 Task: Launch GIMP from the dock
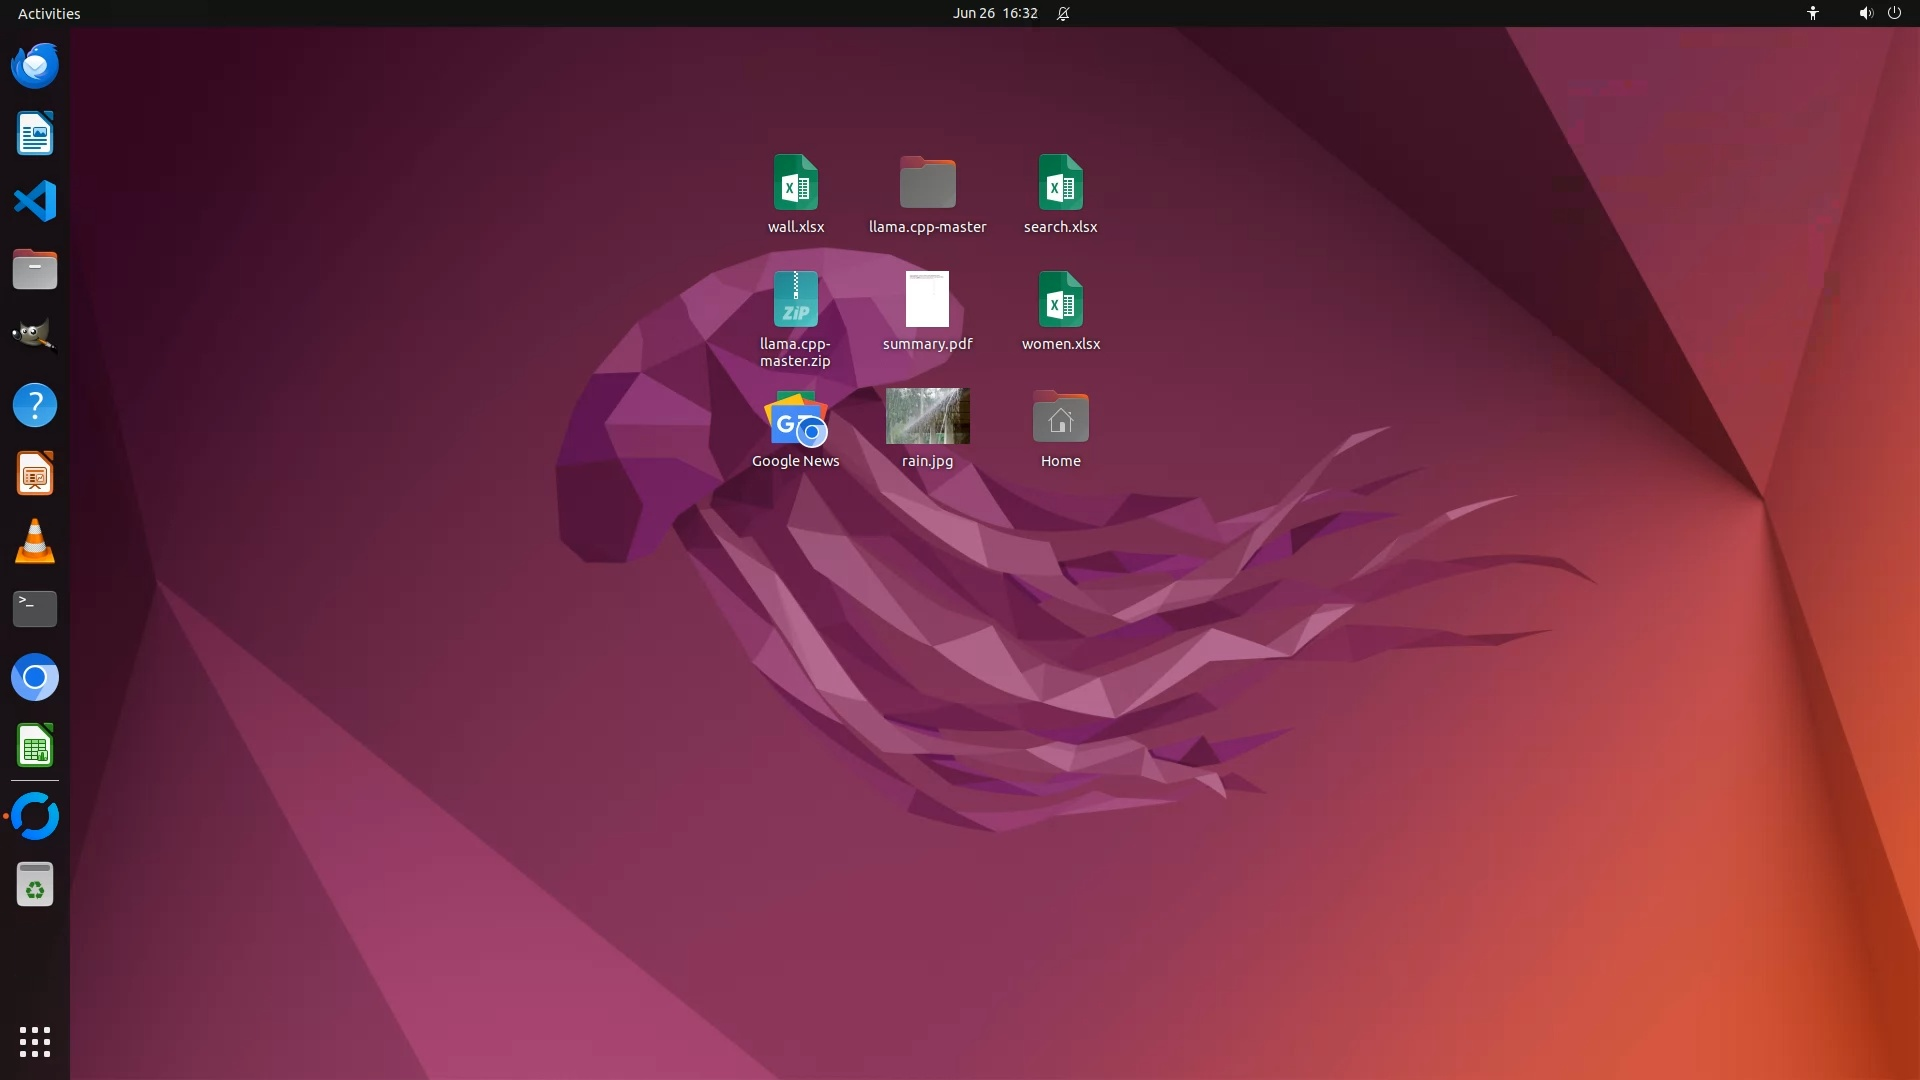coord(35,337)
